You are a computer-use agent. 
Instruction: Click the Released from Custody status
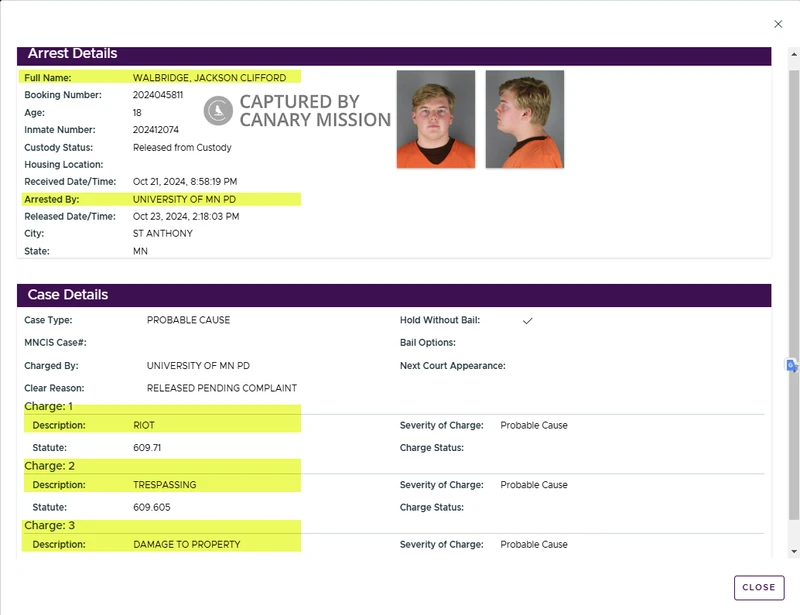point(182,147)
